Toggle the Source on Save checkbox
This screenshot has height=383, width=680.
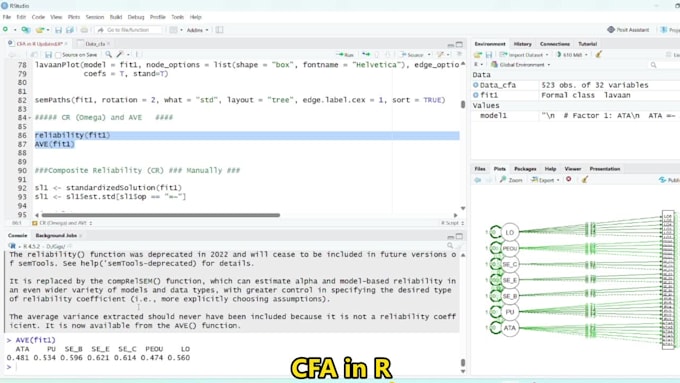click(58, 55)
